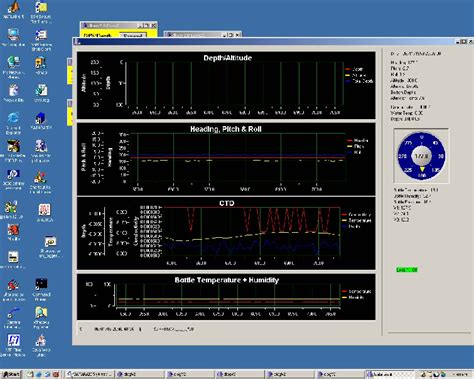474x379 pixels.
Task: Click the red quick launch icon in taskbar
Action: tap(56, 374)
